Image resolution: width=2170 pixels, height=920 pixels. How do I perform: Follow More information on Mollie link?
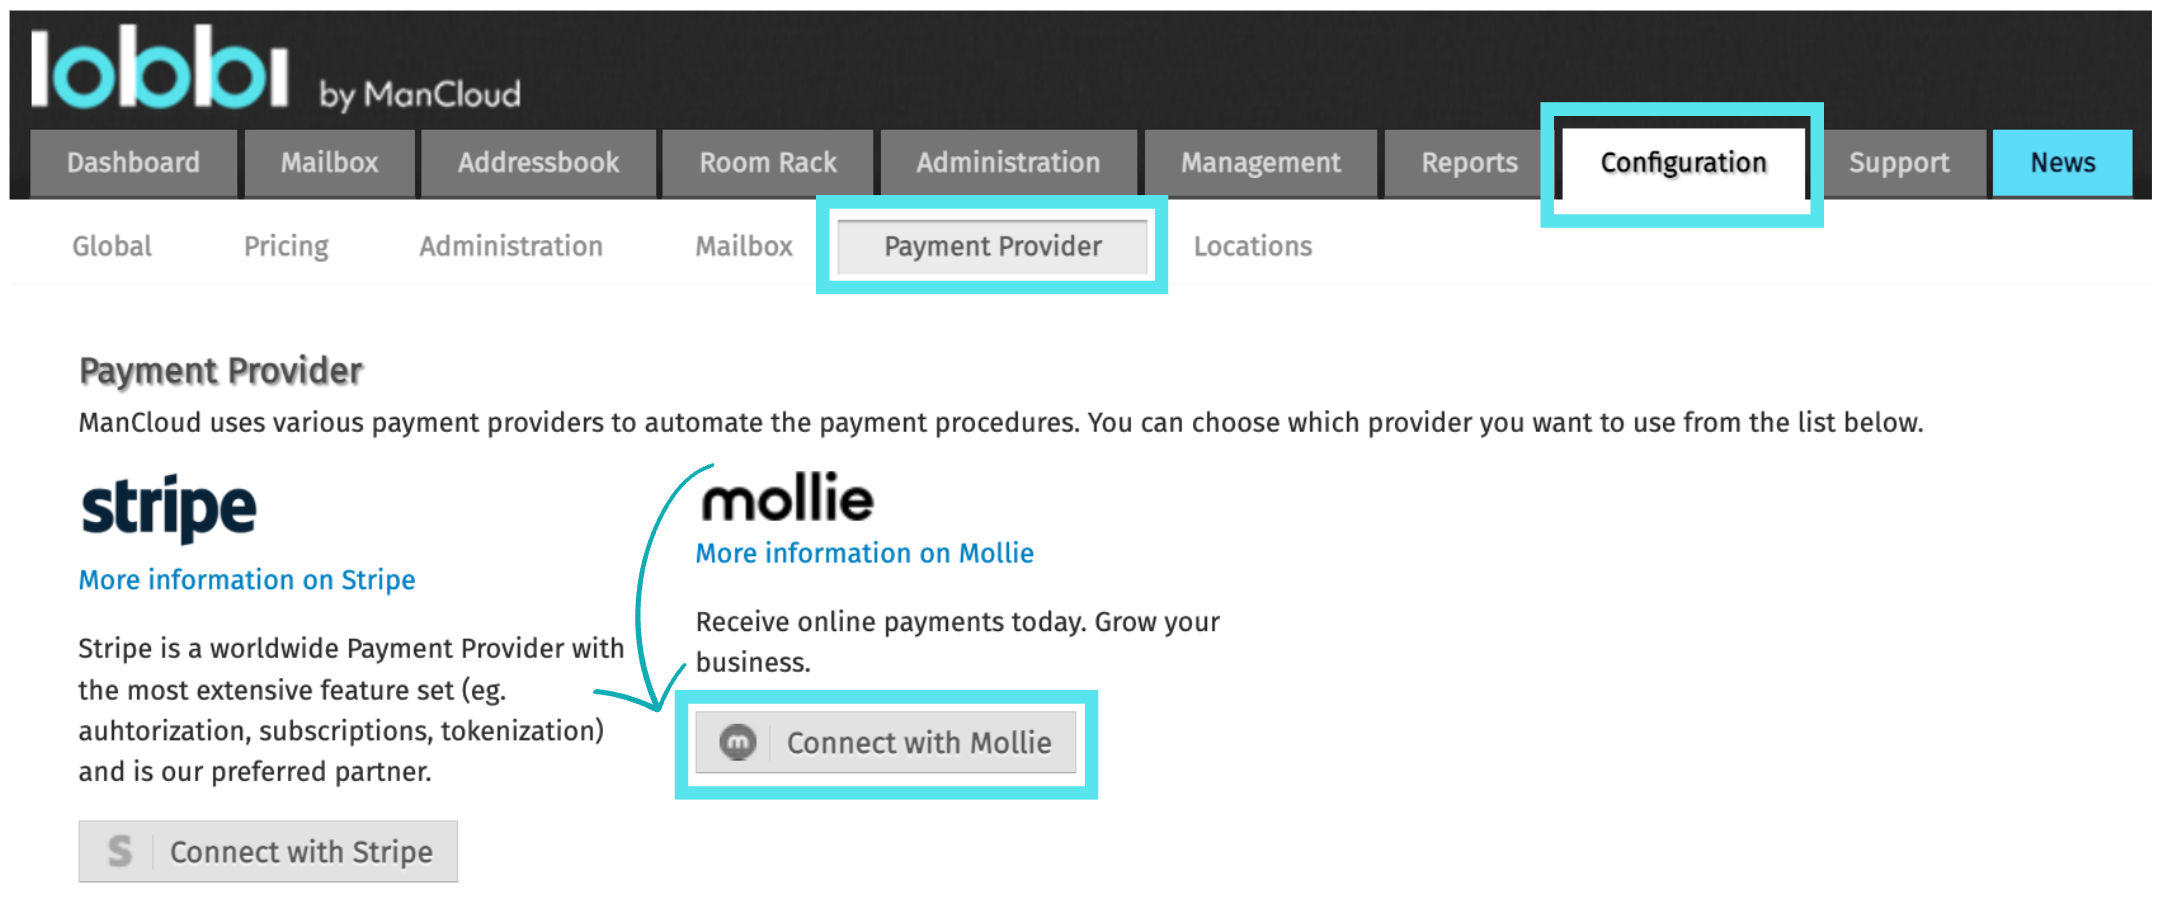pos(865,553)
